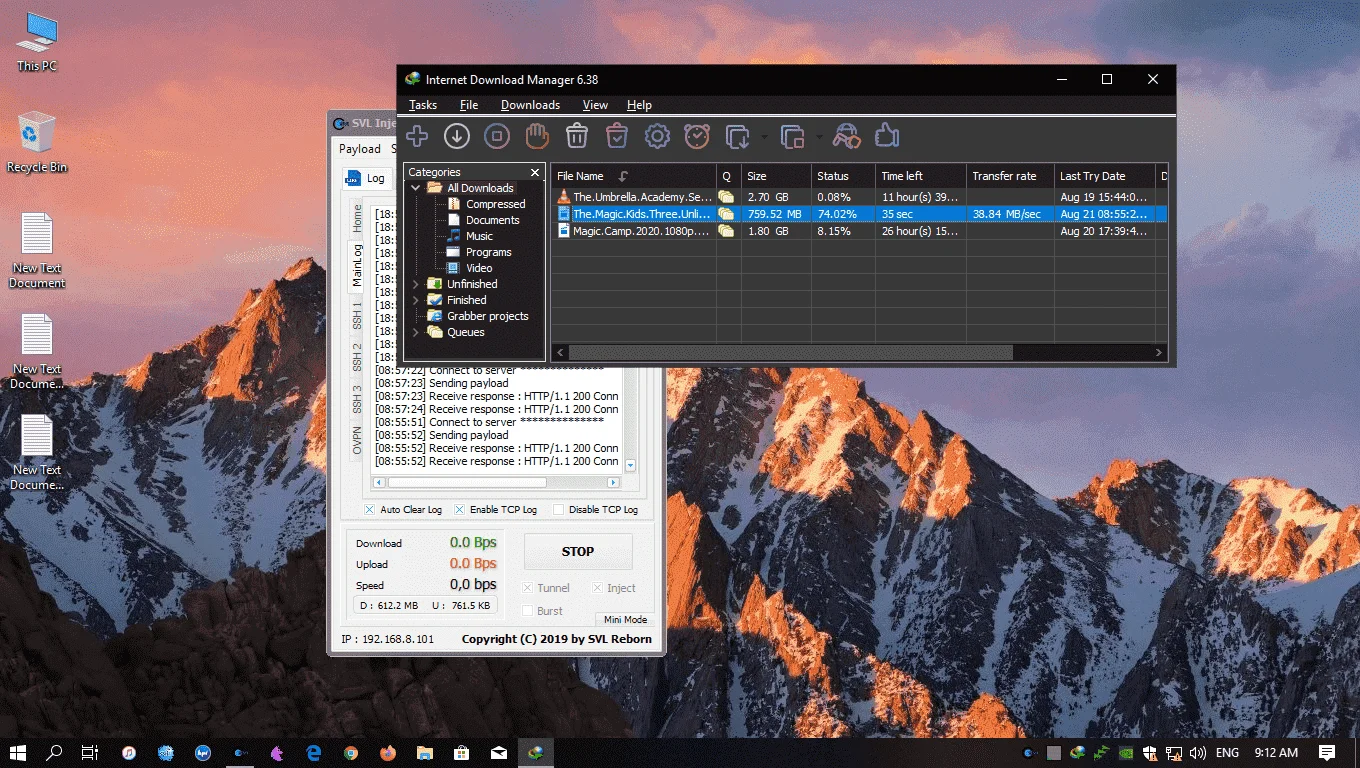Screen dimensions: 1360x768
Task: Select the Compressed category
Action: tap(495, 204)
